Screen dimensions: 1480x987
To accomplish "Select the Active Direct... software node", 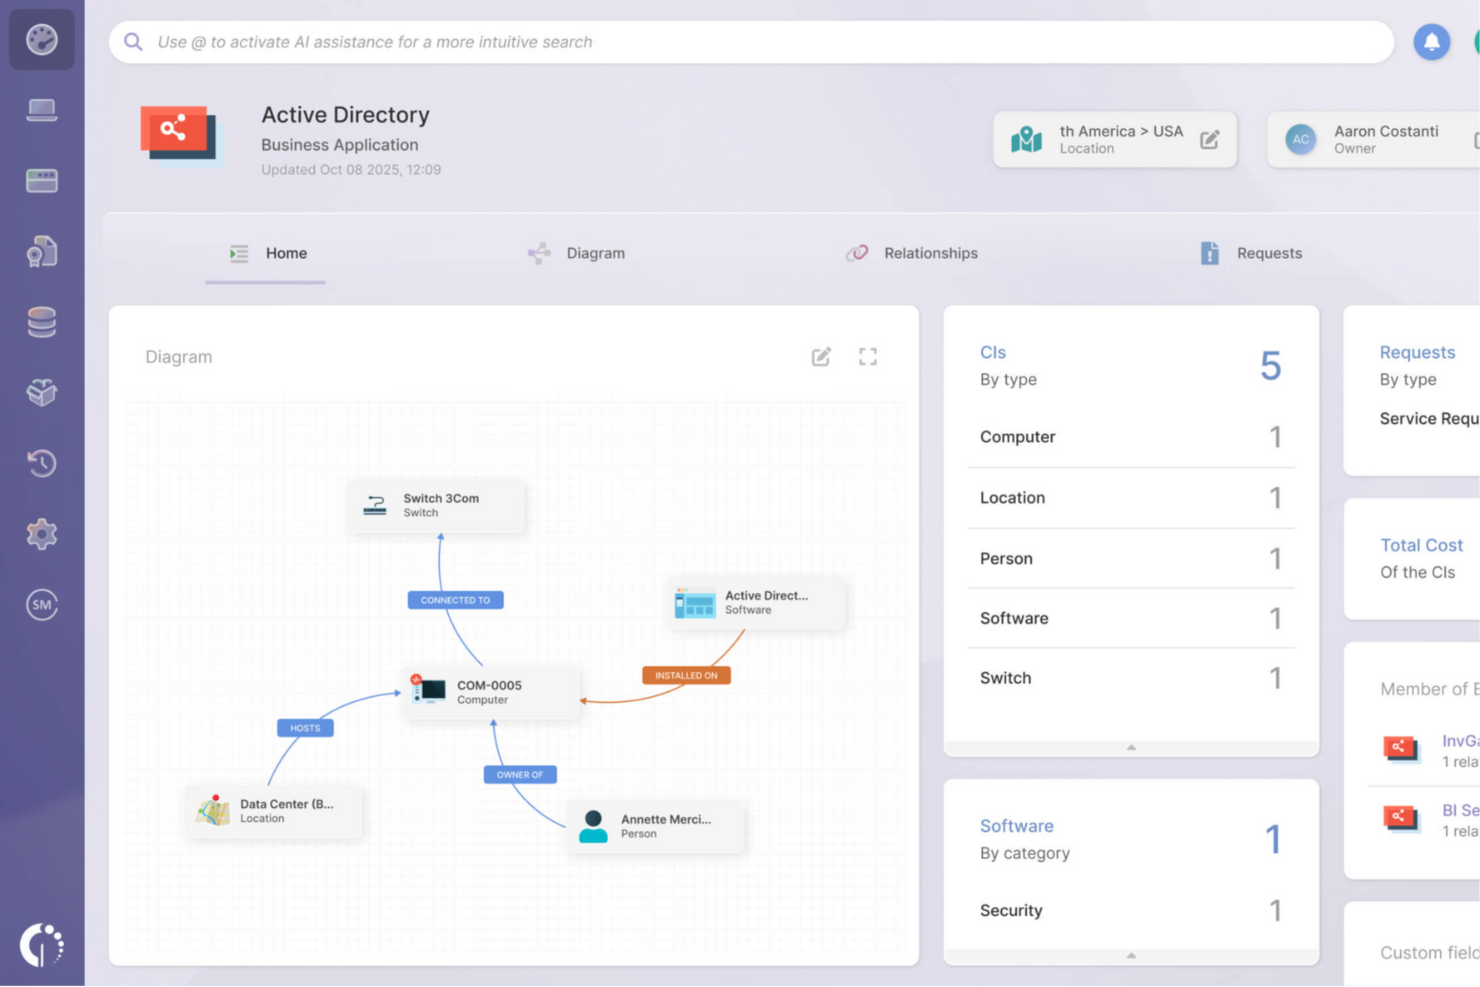I will pyautogui.click(x=756, y=602).
